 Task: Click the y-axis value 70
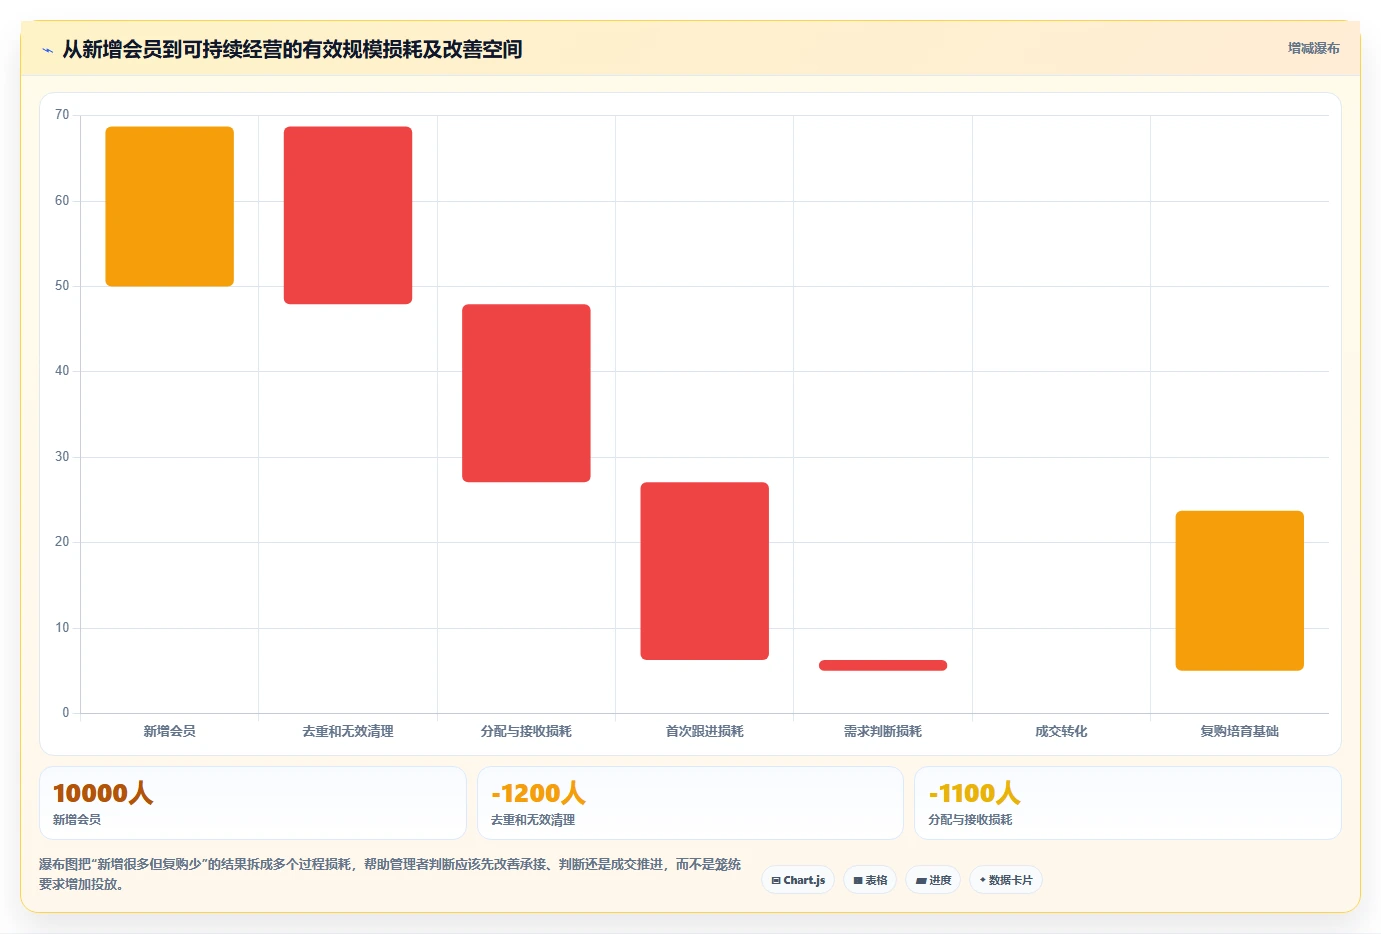click(62, 115)
